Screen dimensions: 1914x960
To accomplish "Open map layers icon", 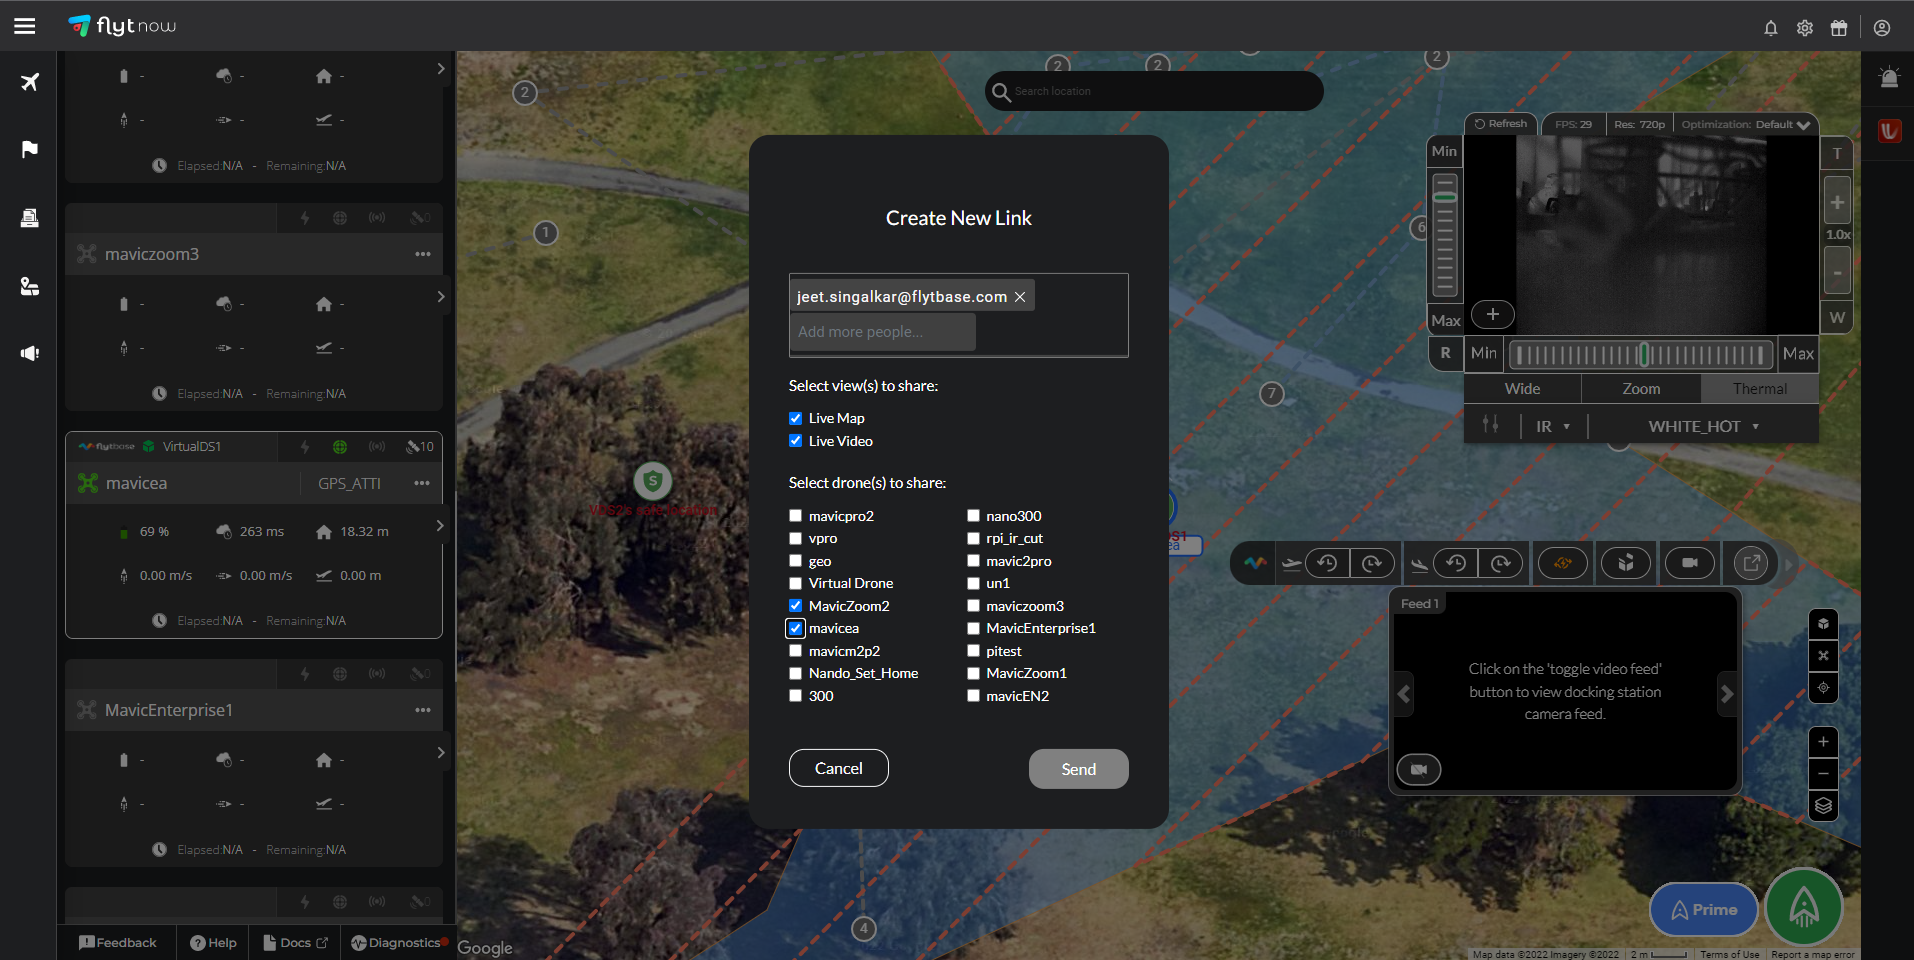I will [x=1823, y=806].
